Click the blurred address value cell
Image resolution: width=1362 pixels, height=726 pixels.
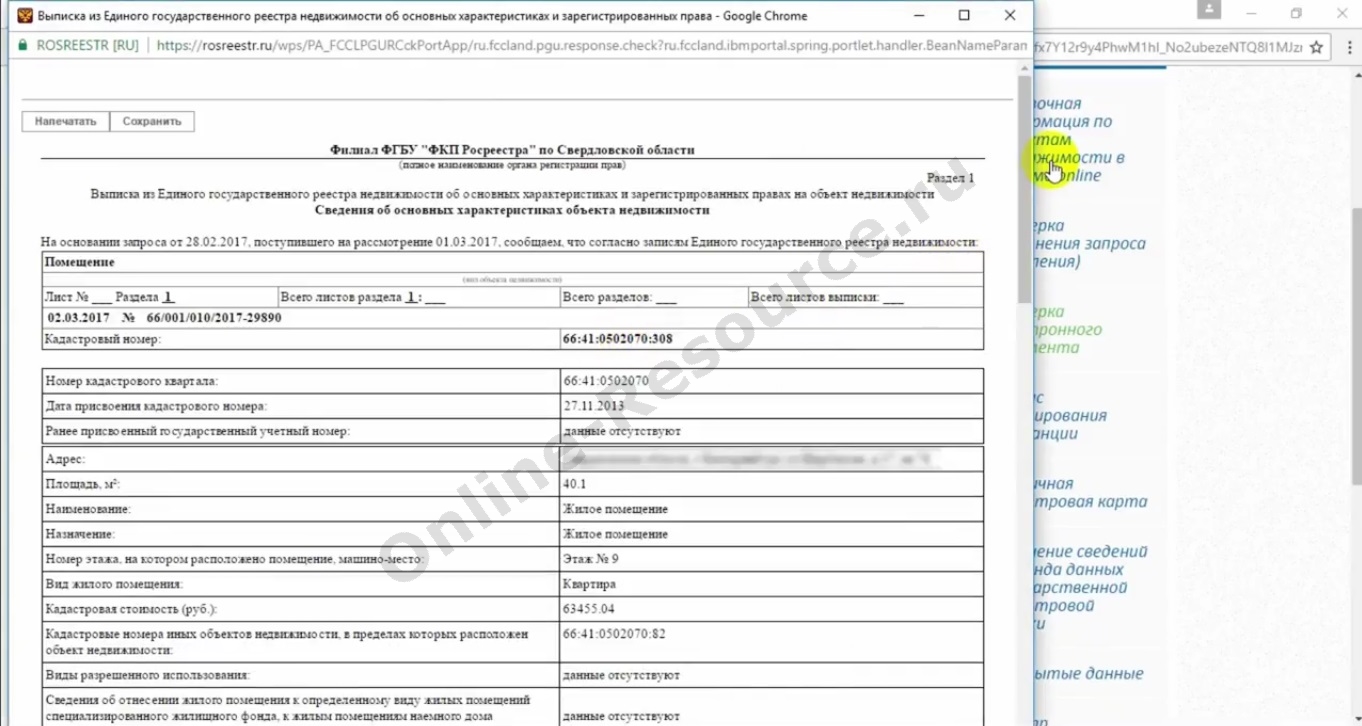tap(772, 459)
